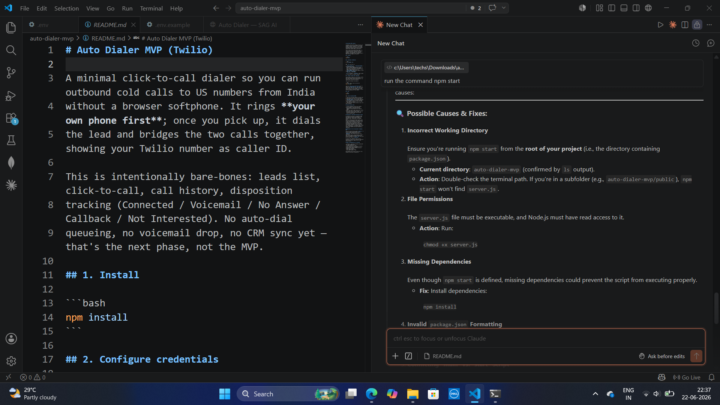
Task: Go forward with navigation arrow
Action: pos(228,8)
